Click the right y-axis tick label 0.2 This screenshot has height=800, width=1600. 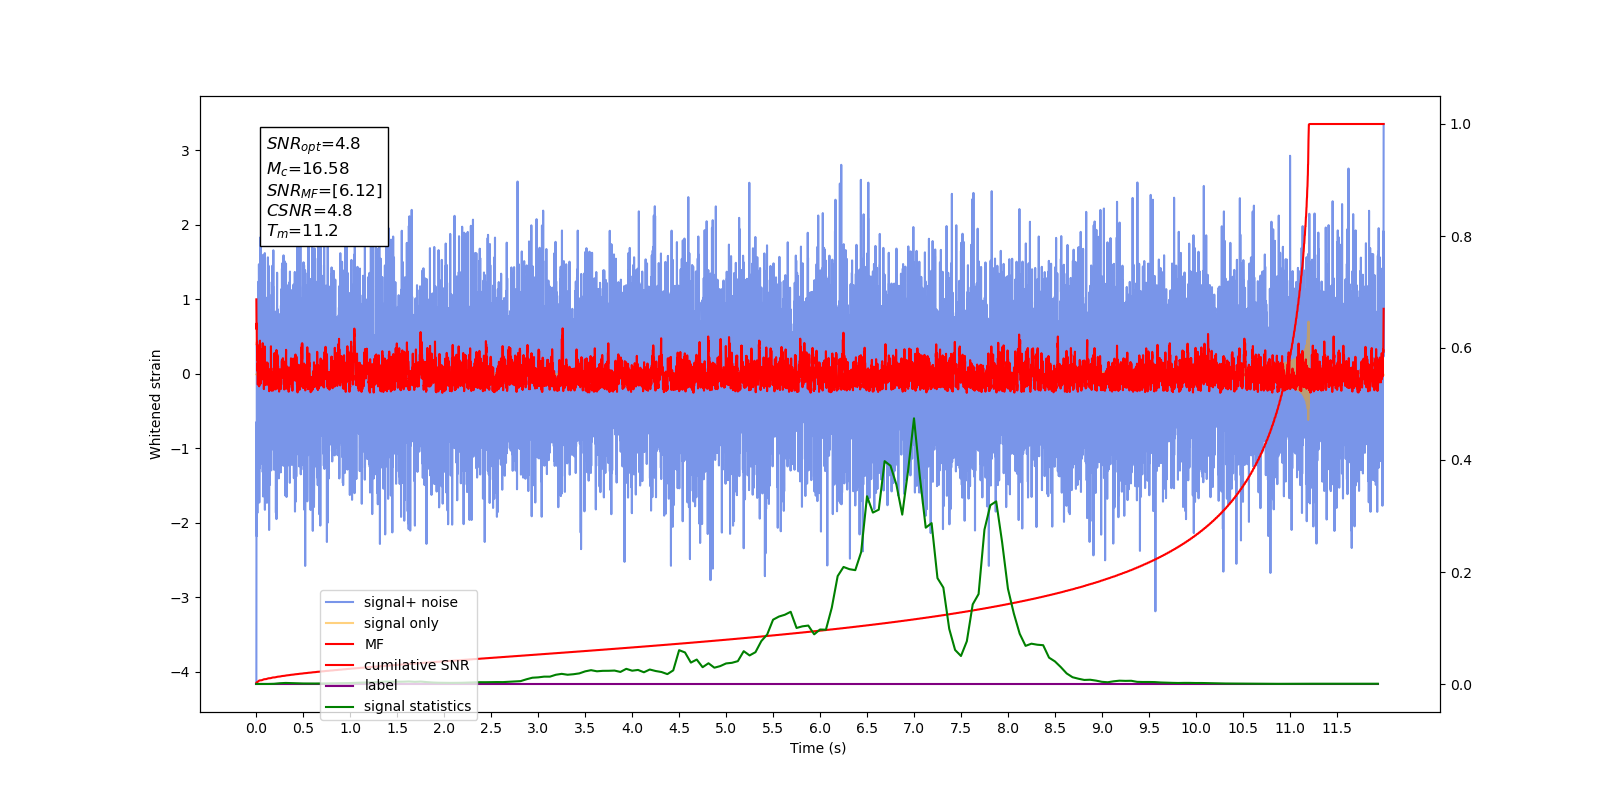tap(1461, 573)
